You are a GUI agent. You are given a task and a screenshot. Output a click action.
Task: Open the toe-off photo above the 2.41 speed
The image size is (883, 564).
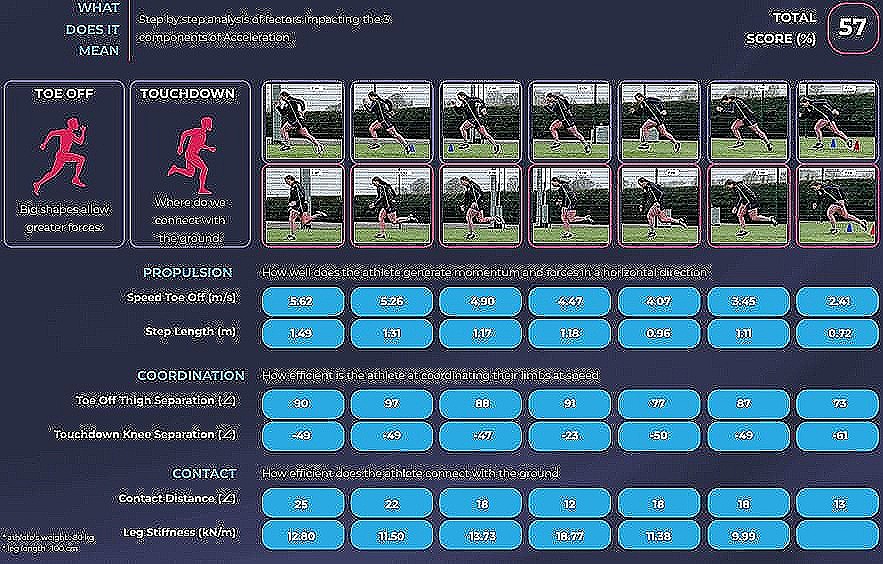tap(837, 120)
